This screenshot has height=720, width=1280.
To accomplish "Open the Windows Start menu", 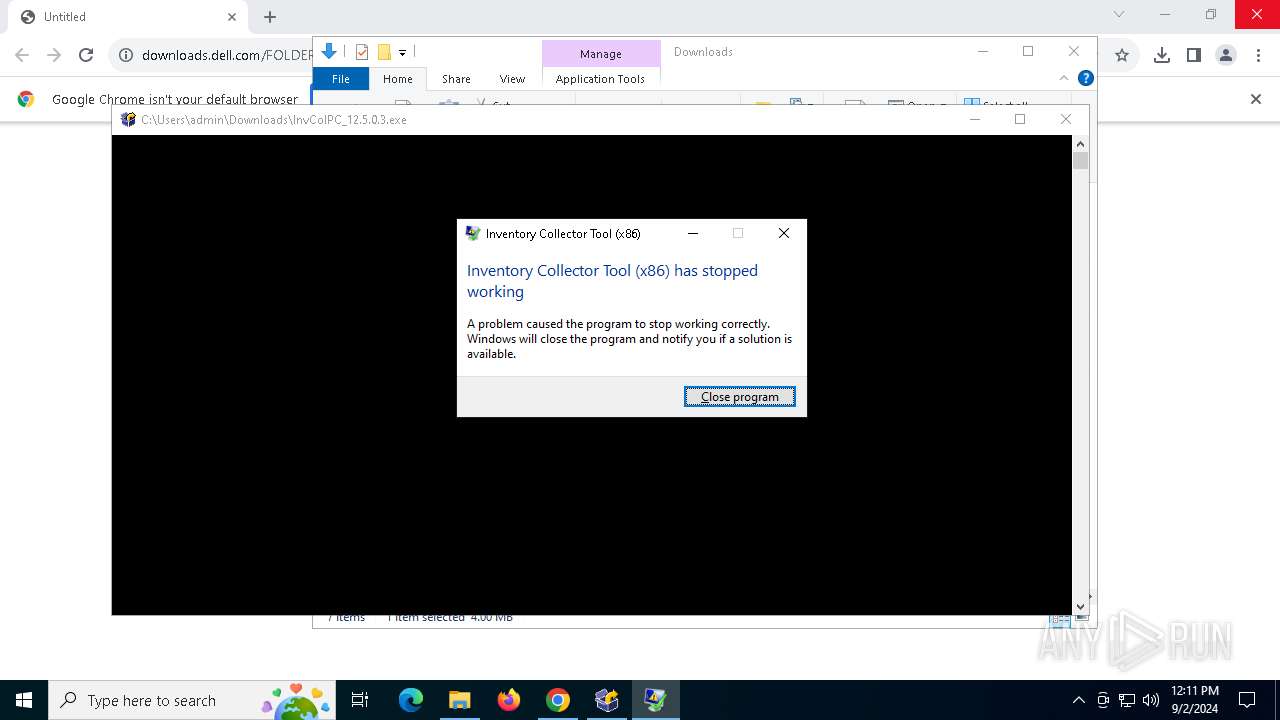I will 24,700.
